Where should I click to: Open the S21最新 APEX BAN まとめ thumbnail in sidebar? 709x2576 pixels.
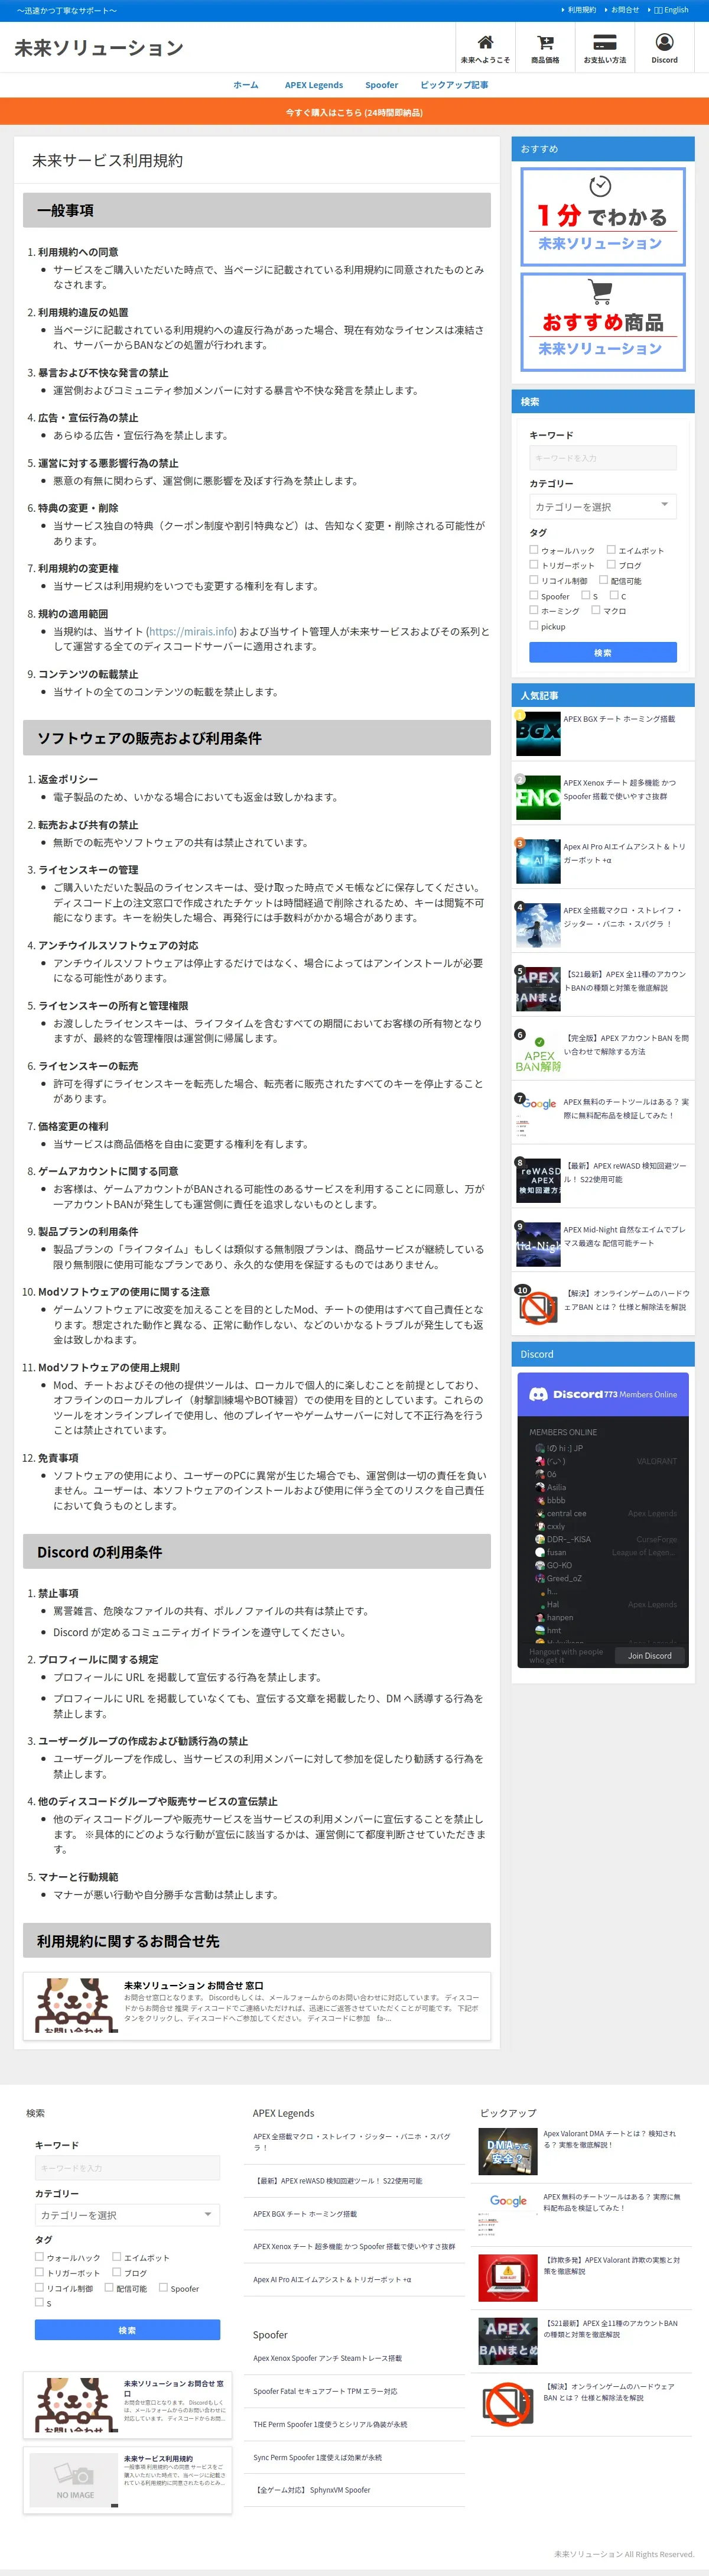[x=538, y=989]
